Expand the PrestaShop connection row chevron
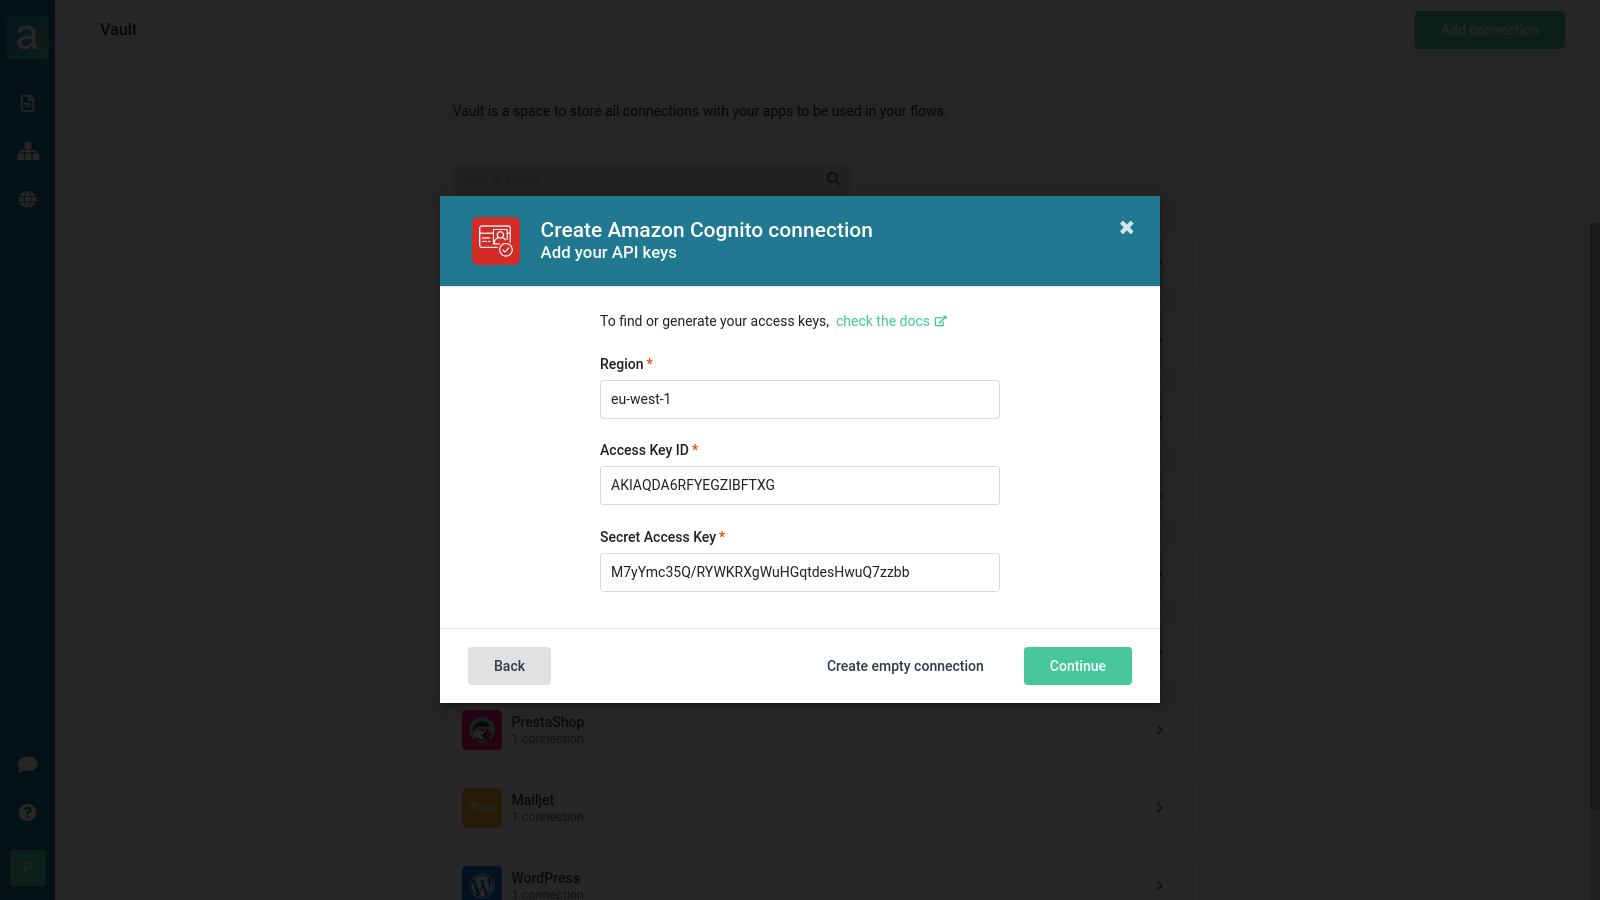This screenshot has width=1600, height=900. (x=1160, y=730)
